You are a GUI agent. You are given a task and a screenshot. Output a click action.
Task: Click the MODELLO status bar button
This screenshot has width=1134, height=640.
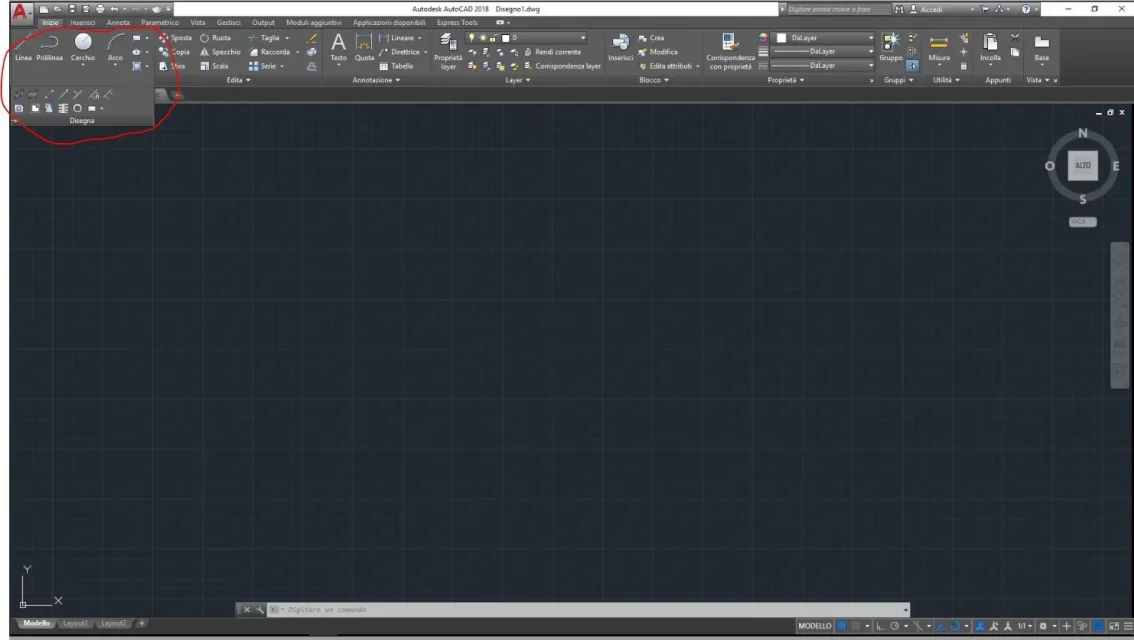[814, 626]
